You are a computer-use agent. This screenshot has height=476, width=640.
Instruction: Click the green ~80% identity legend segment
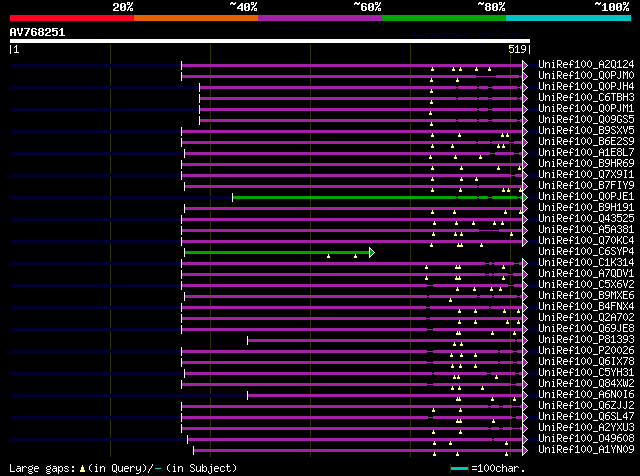tap(444, 18)
